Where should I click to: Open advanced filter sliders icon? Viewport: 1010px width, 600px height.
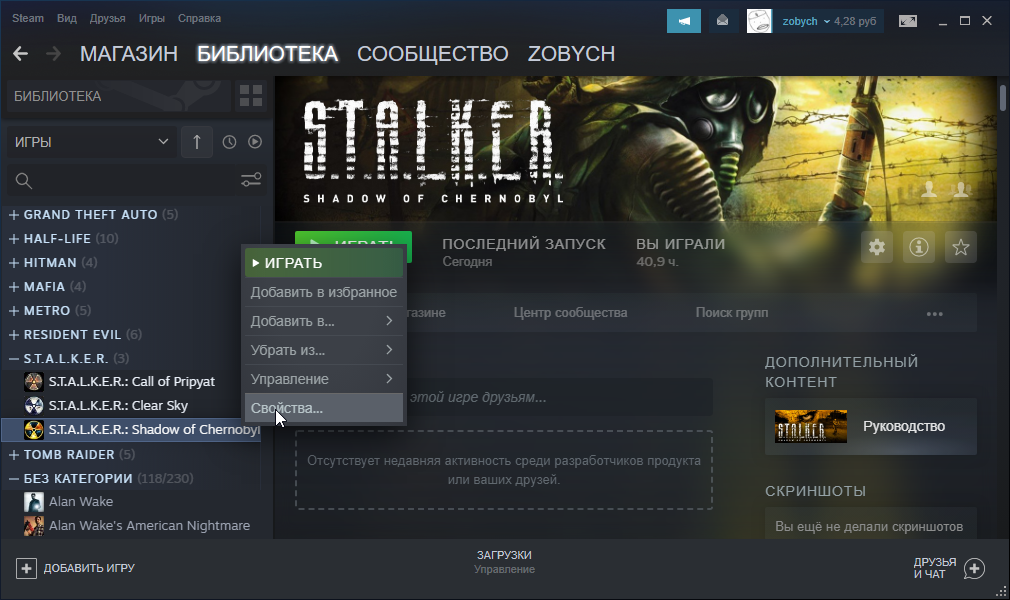point(251,180)
